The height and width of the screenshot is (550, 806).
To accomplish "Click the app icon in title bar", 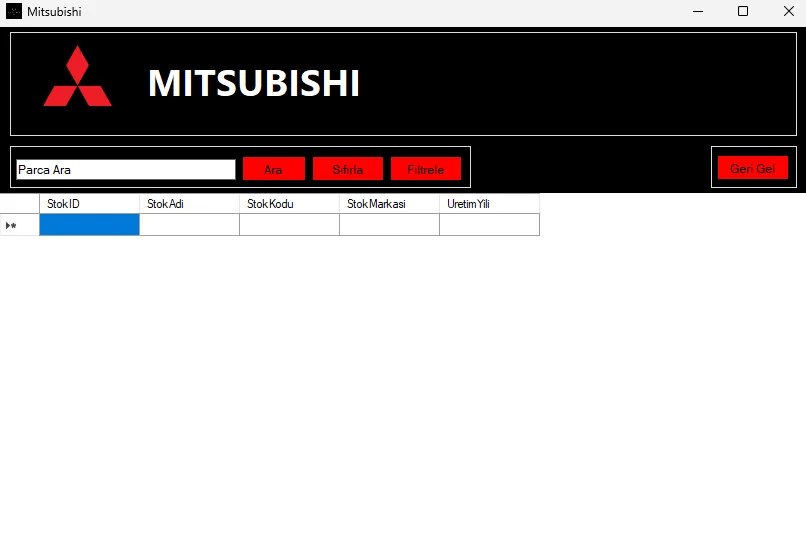I will [x=14, y=11].
